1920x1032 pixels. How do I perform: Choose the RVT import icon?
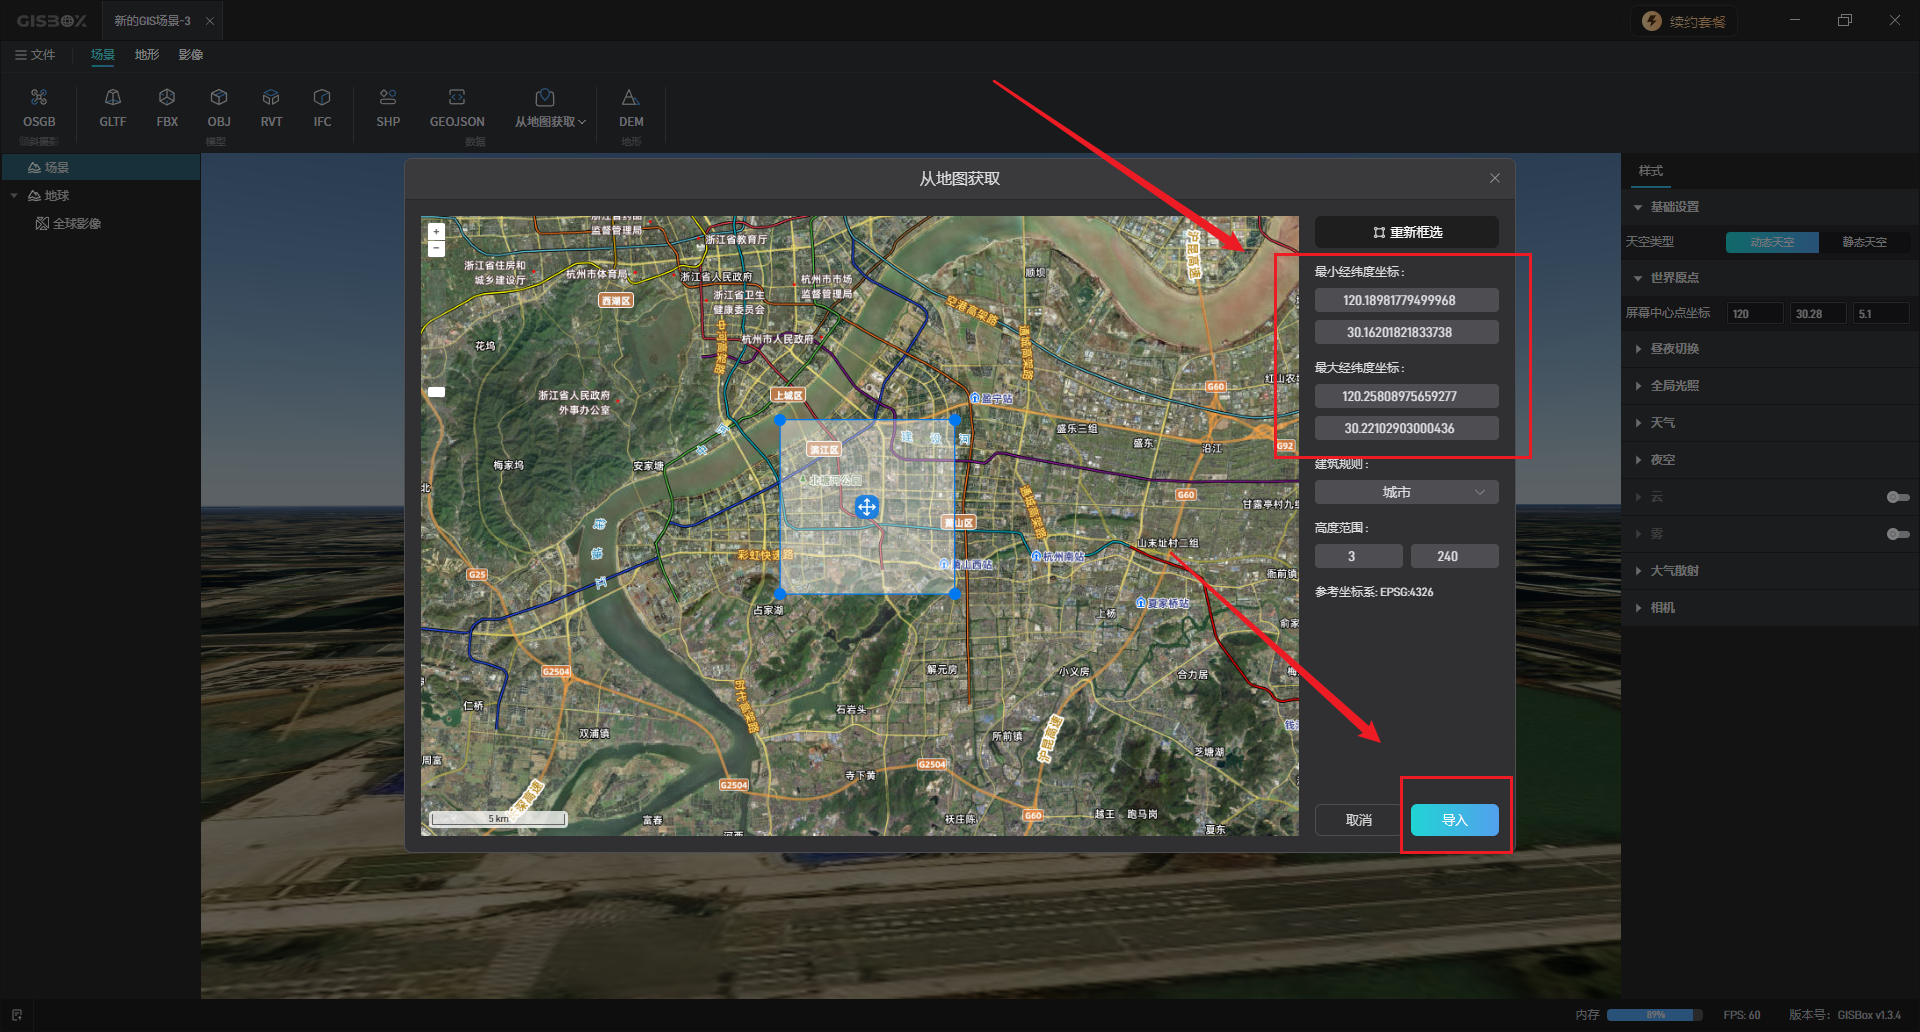271,108
